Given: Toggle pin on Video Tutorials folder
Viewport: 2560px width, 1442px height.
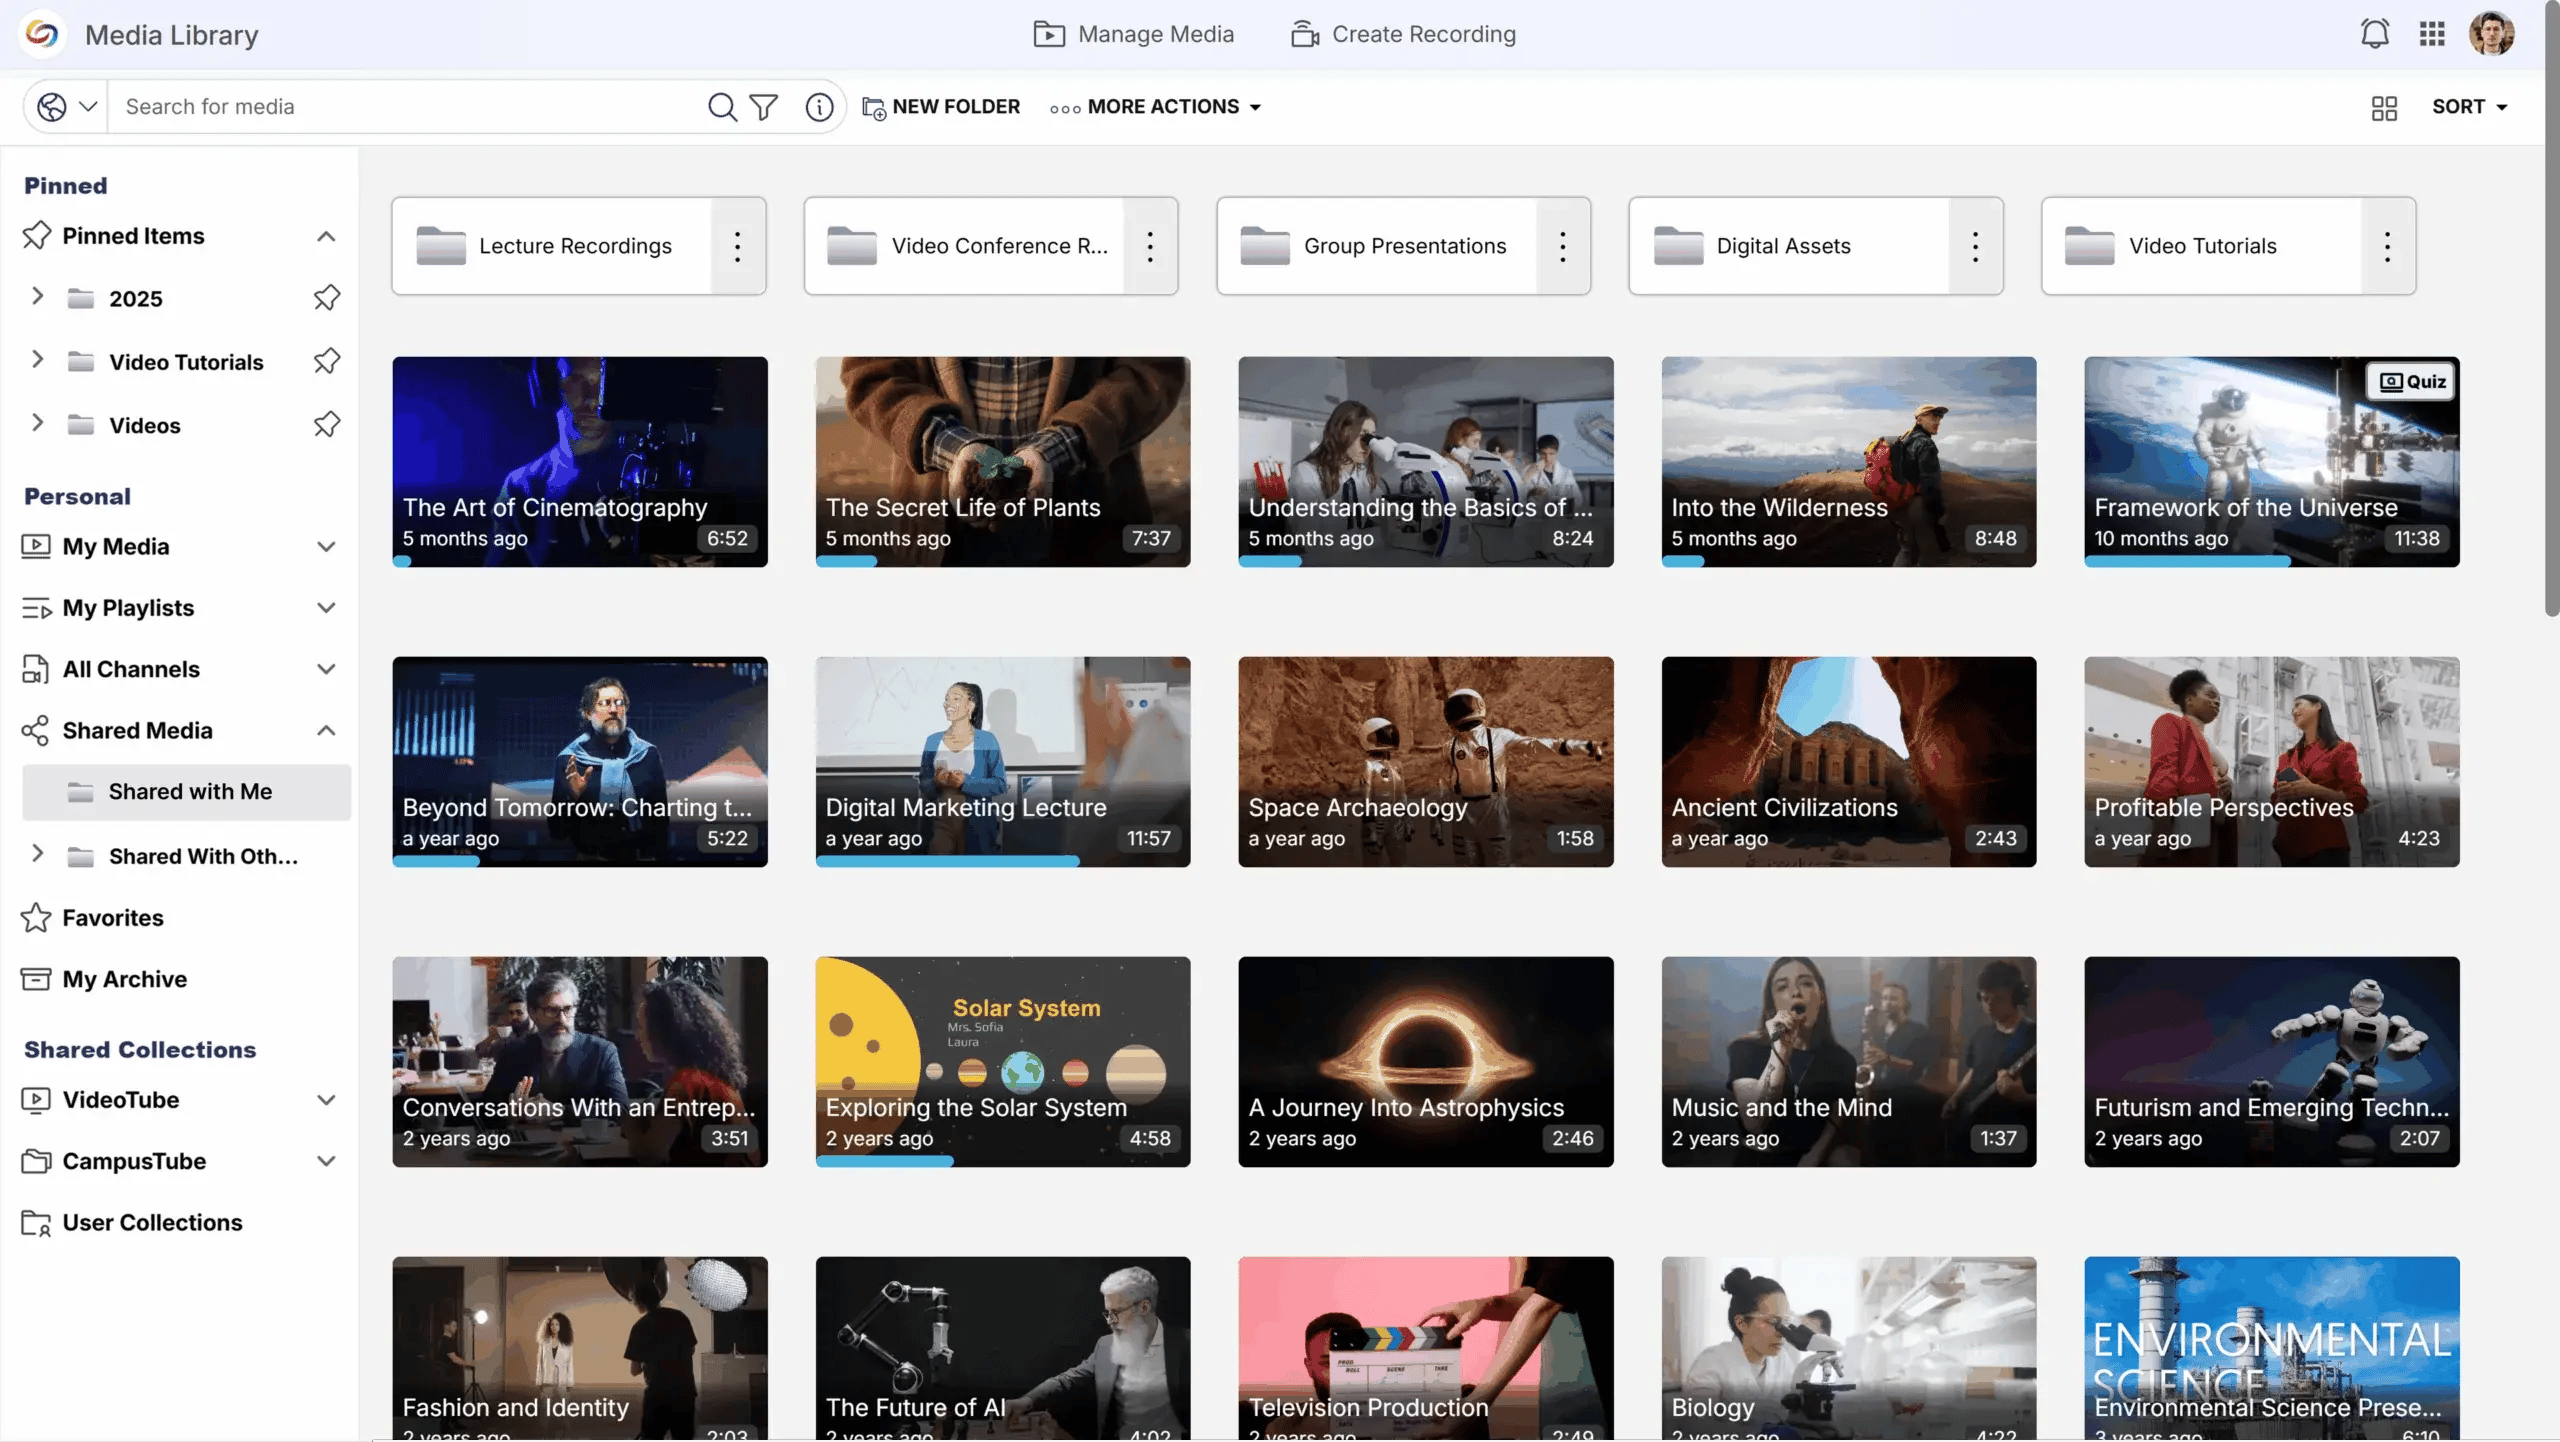Looking at the screenshot, I should click(326, 361).
